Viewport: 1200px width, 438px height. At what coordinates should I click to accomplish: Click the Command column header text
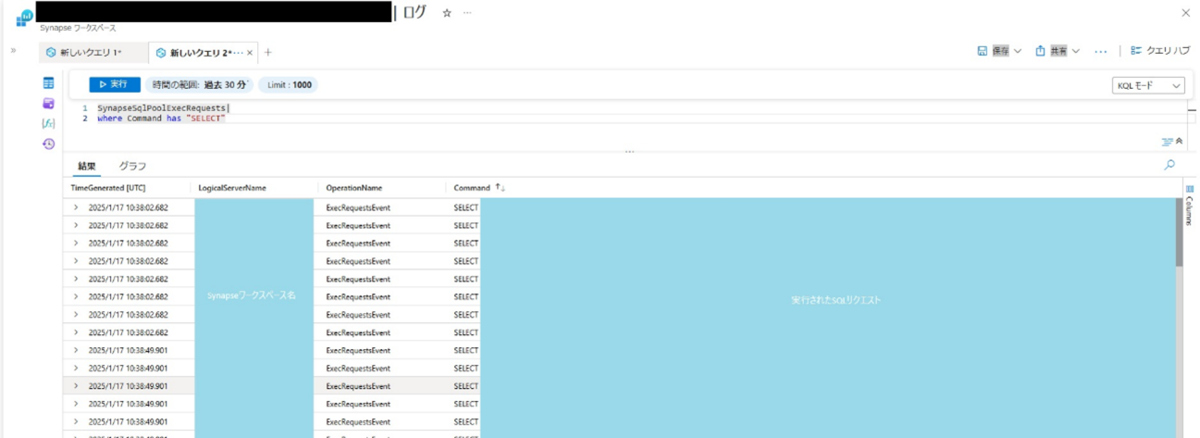[x=472, y=187]
